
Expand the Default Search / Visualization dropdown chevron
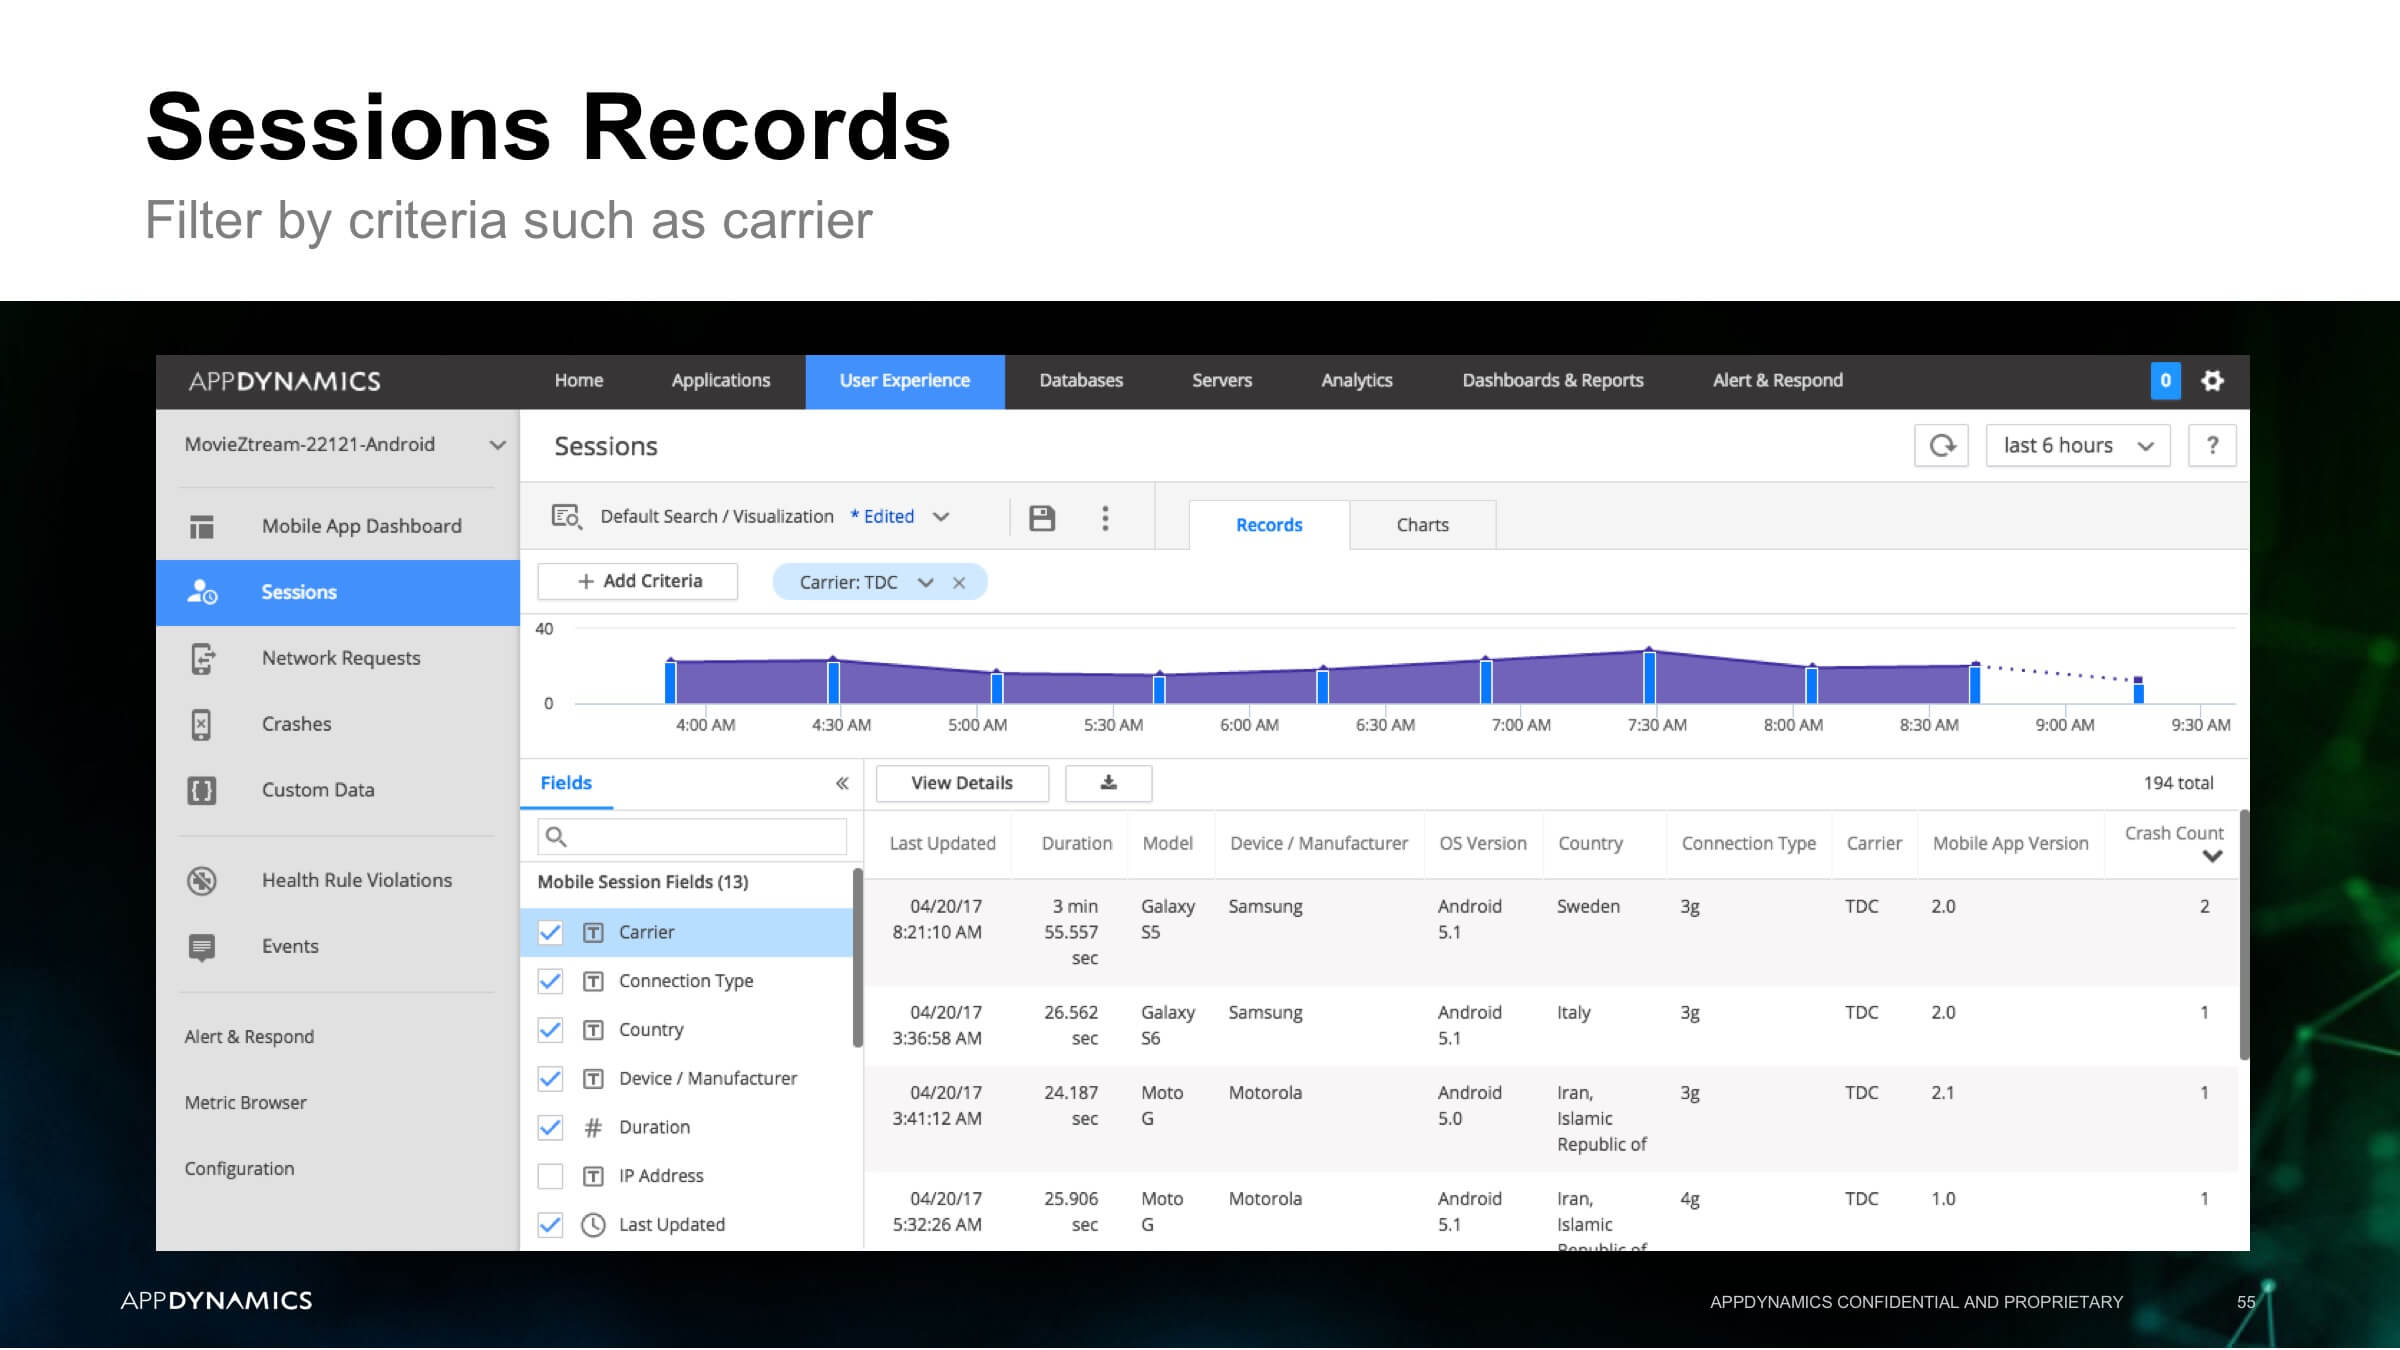[x=941, y=517]
